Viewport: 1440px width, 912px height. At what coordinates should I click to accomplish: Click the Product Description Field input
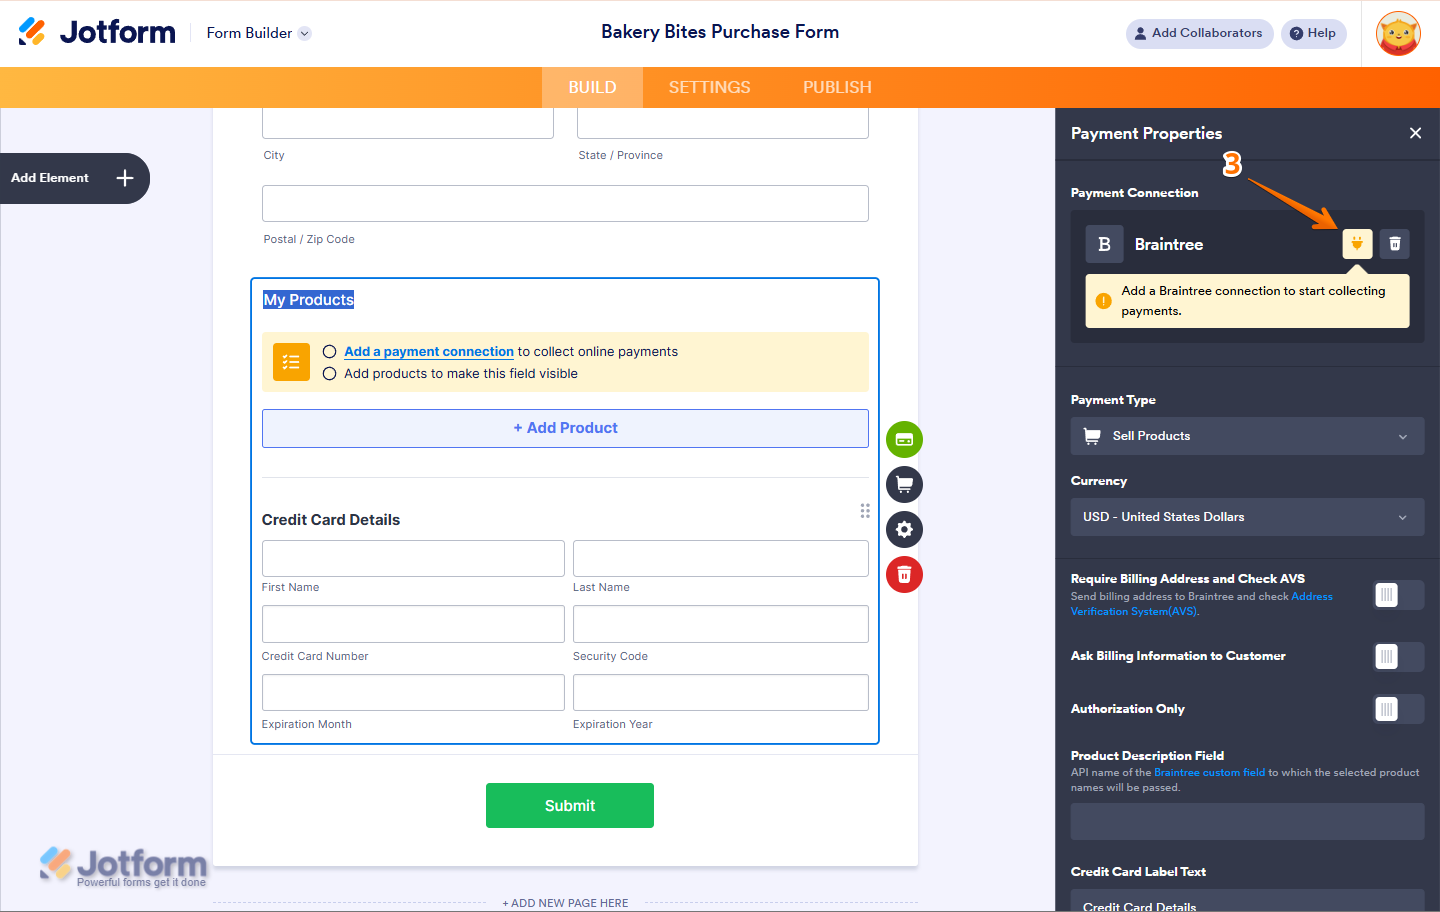(1247, 821)
